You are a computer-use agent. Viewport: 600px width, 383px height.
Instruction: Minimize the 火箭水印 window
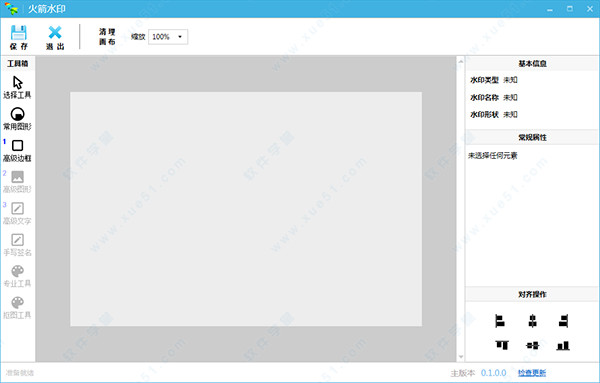[x=550, y=9]
